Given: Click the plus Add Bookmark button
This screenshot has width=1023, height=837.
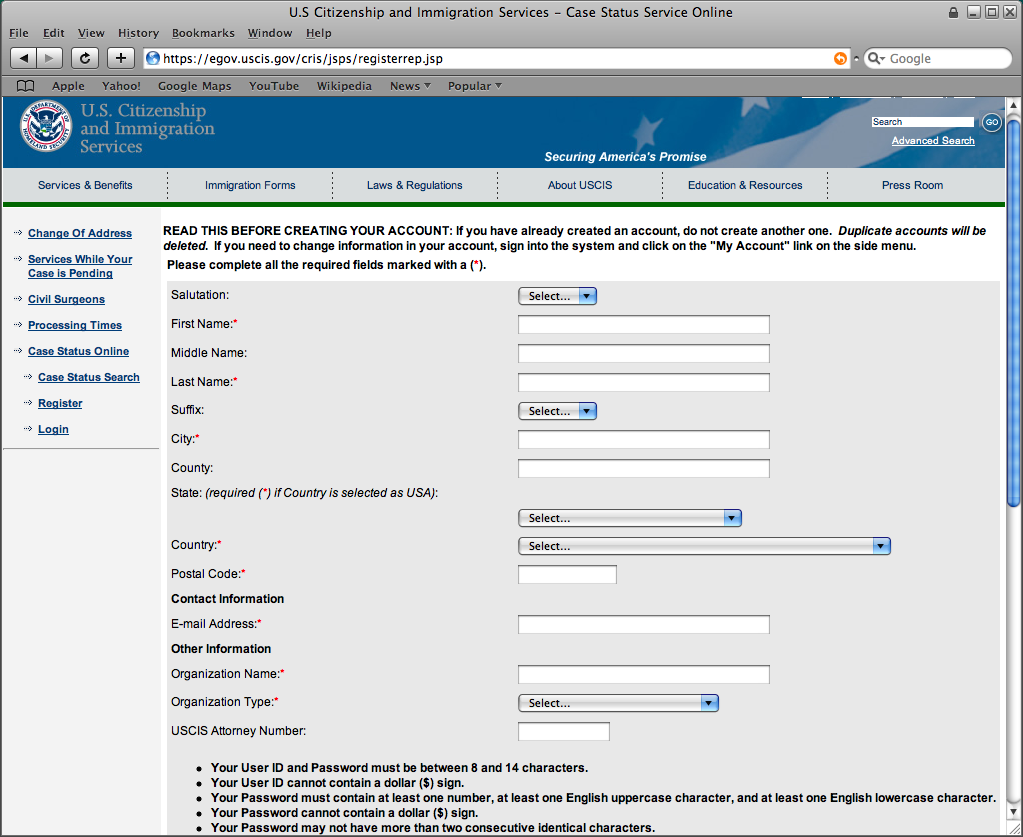Looking at the screenshot, I should coord(120,58).
